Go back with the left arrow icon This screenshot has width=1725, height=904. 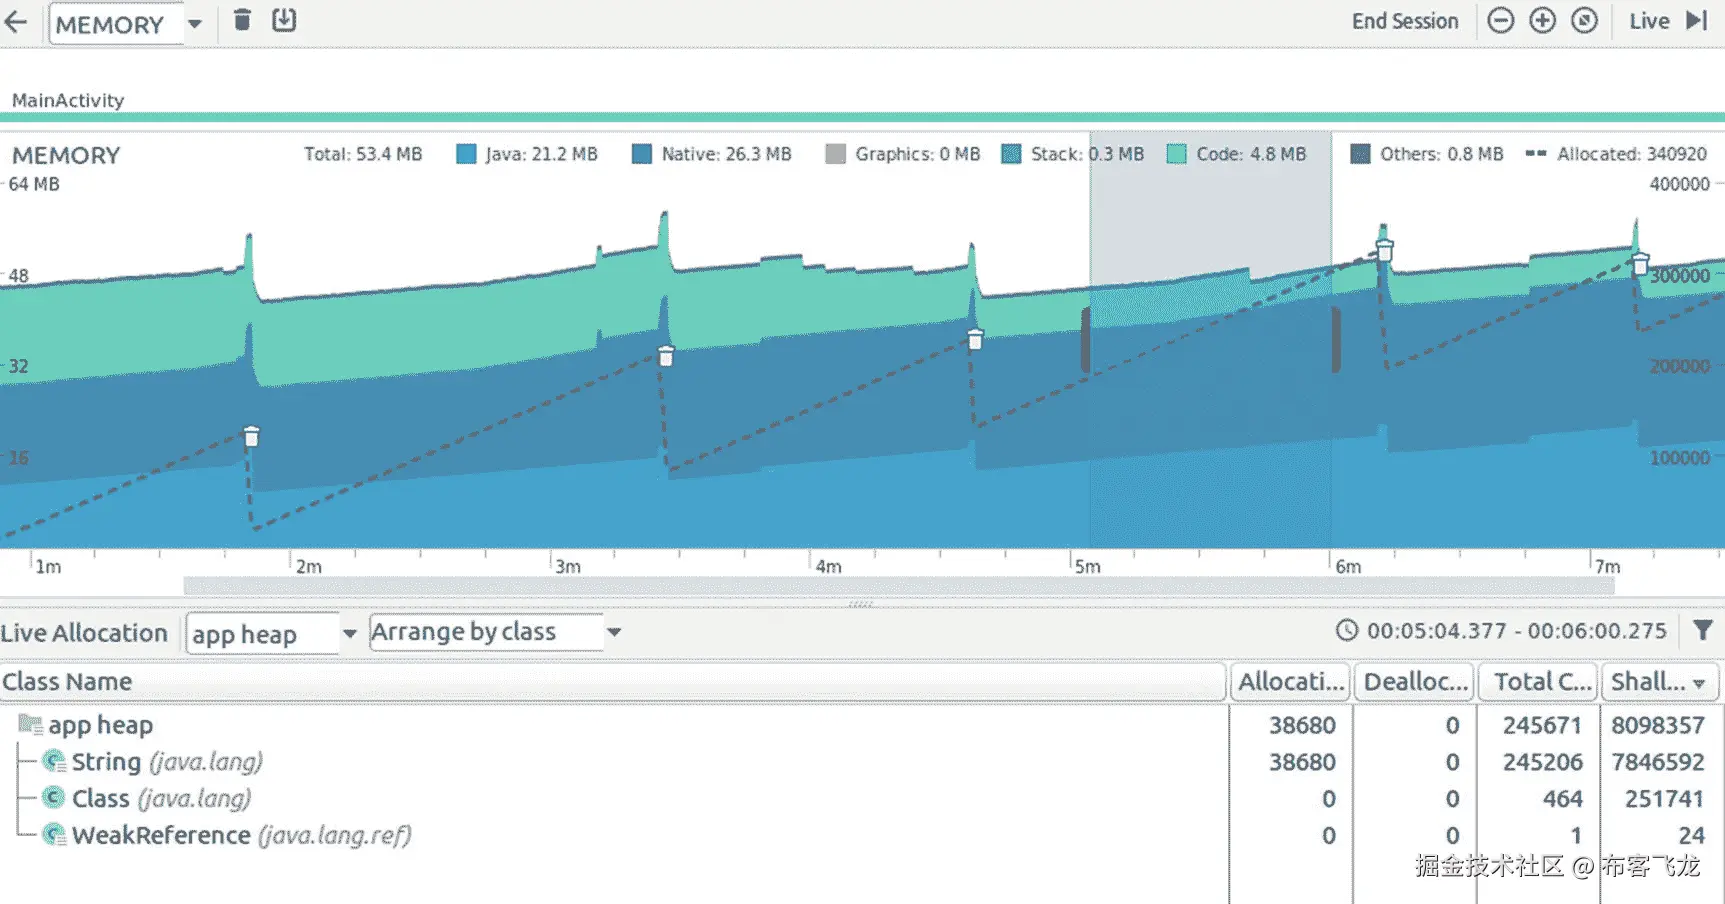[x=16, y=22]
